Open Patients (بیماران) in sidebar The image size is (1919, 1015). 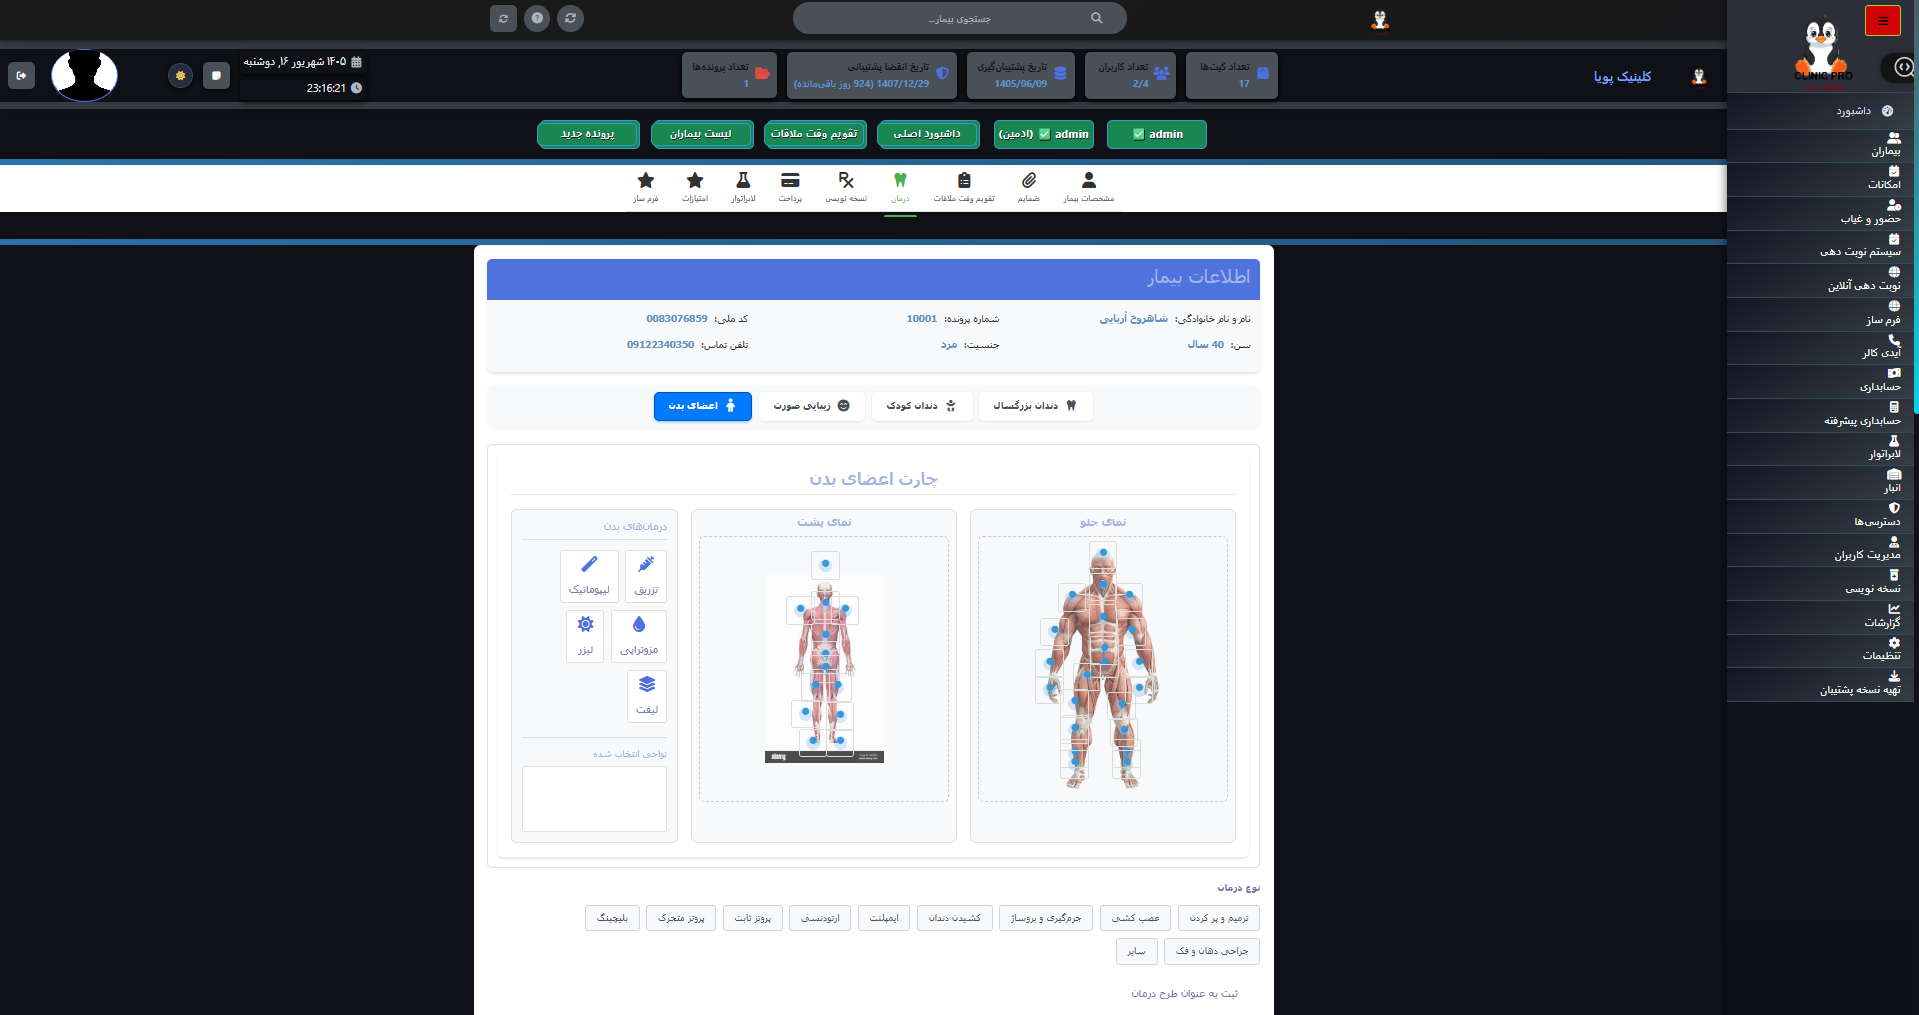(x=1820, y=145)
